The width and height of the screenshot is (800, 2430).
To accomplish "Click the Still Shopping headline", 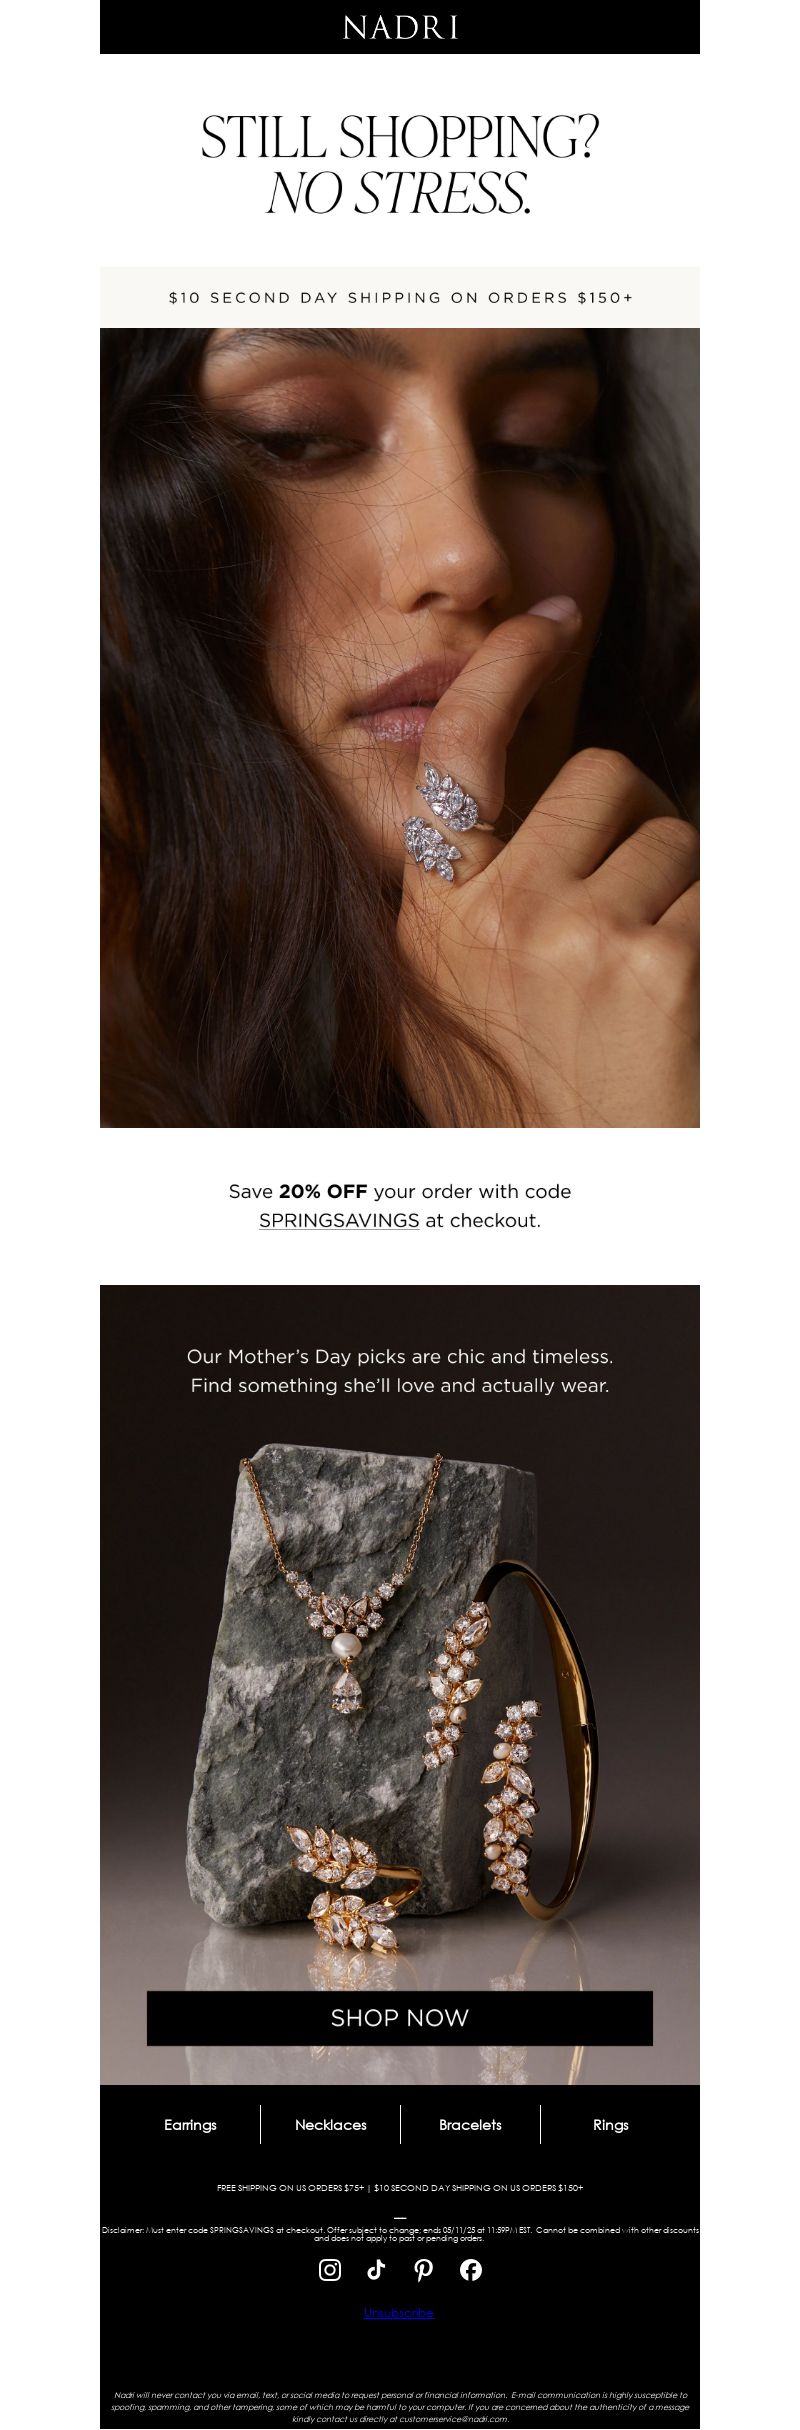I will click(400, 165).
